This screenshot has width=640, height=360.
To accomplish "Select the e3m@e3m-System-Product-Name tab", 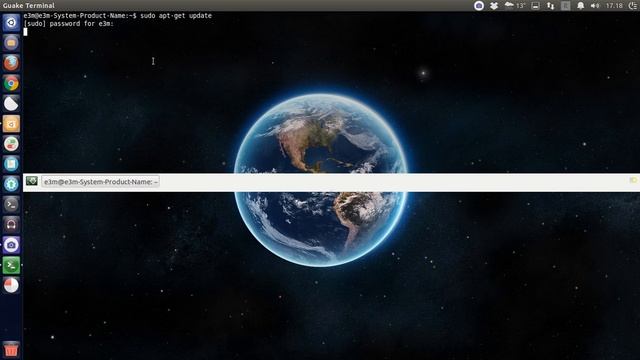I will click(100, 182).
